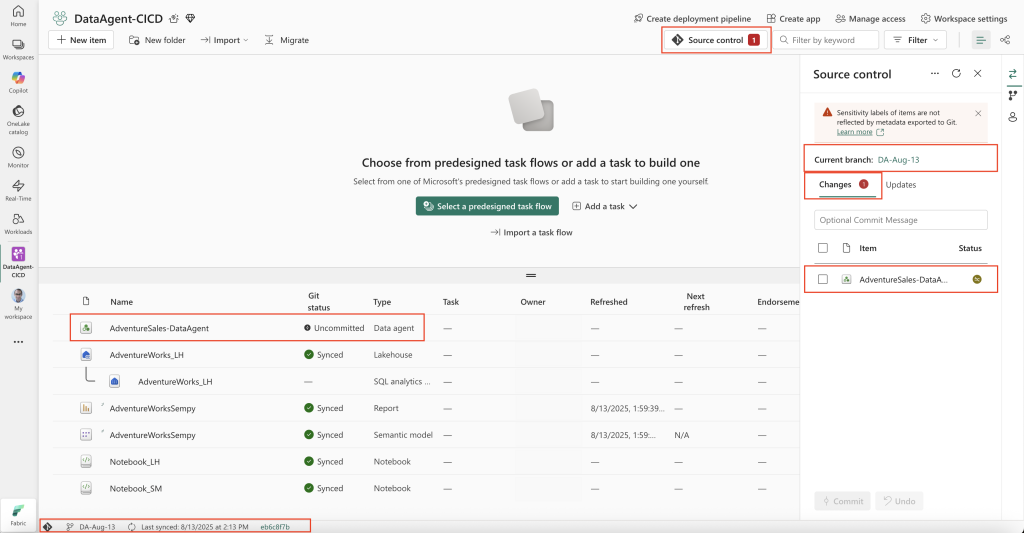Switch to lineage view icon
Screen dimensions: 1024x533
(x=1005, y=40)
